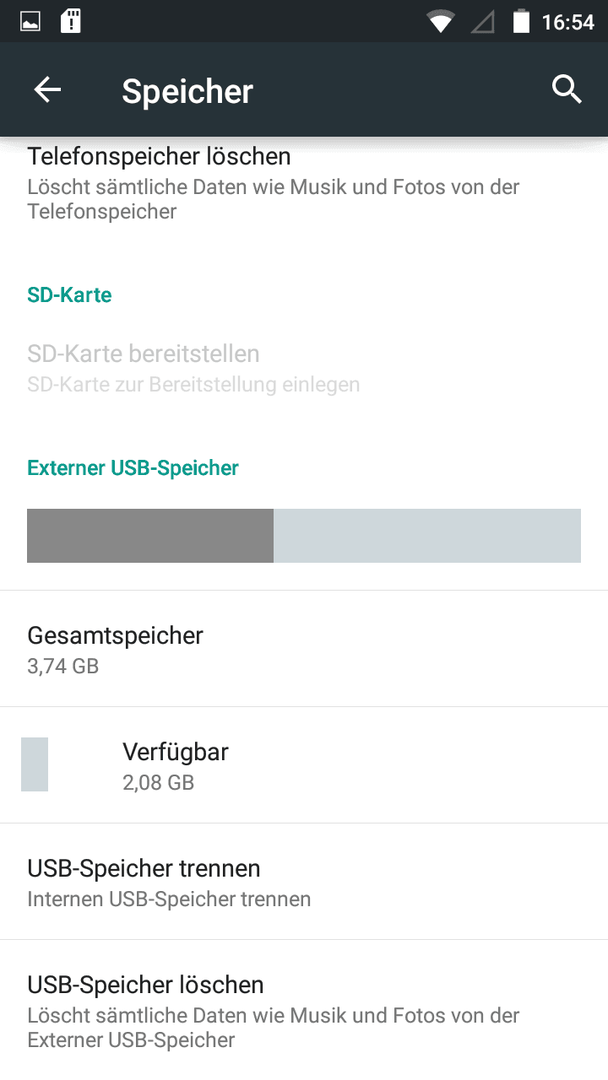Tap the Wi-Fi signal icon
The image size is (608, 1080).
(440, 22)
